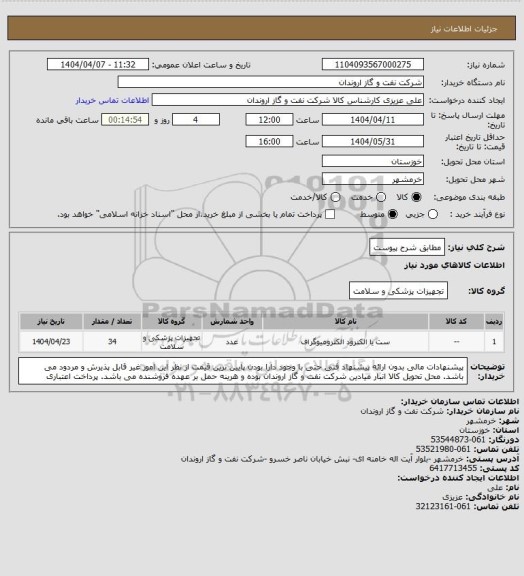Click the response deadline date 1404/04/11
The height and width of the screenshot is (576, 524).
[373, 120]
